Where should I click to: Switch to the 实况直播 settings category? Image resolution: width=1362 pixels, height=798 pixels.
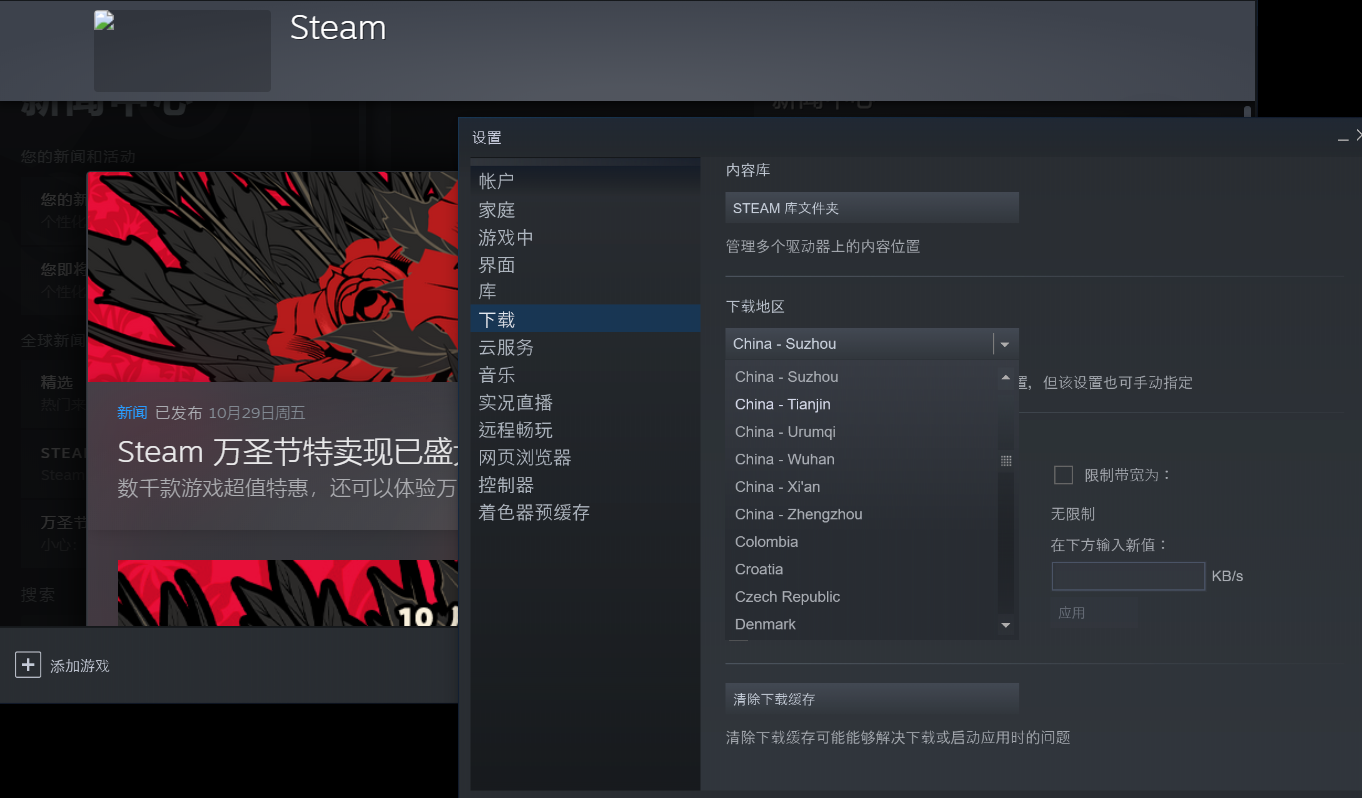coord(585,402)
